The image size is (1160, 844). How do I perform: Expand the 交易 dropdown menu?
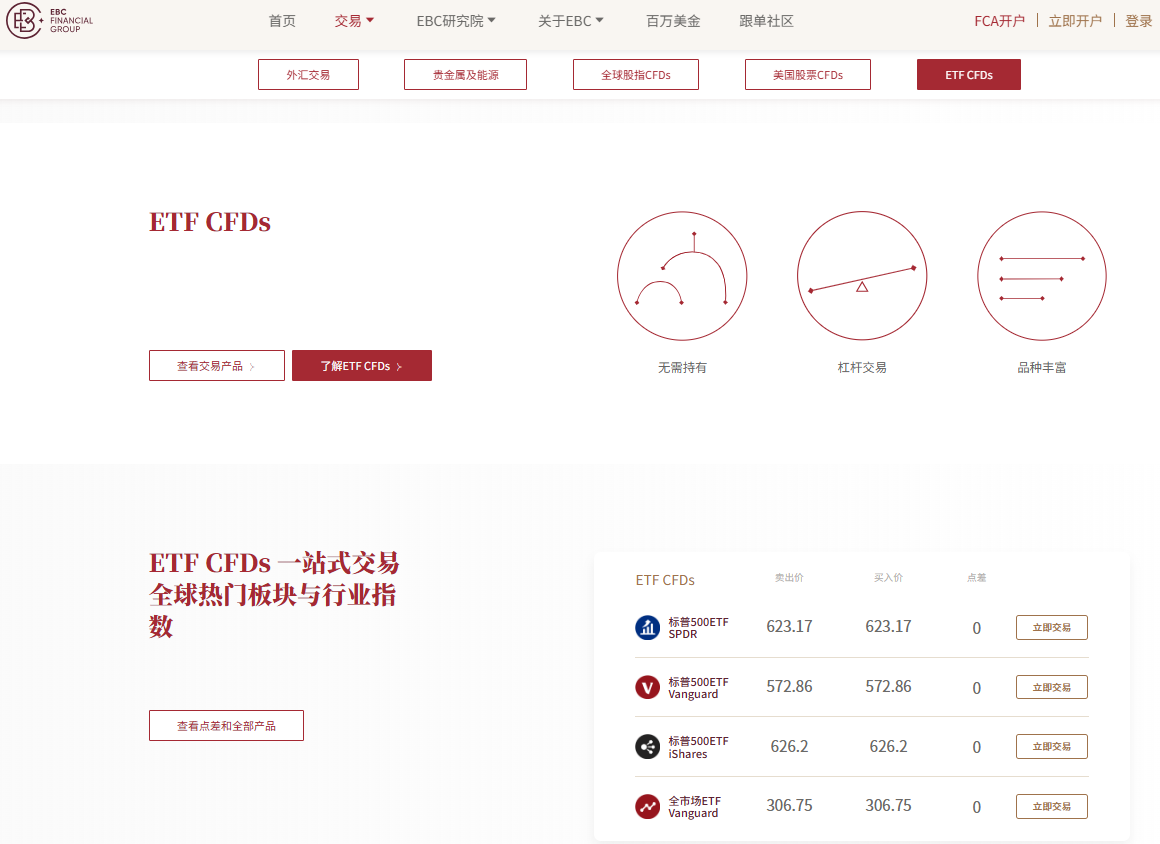[354, 21]
